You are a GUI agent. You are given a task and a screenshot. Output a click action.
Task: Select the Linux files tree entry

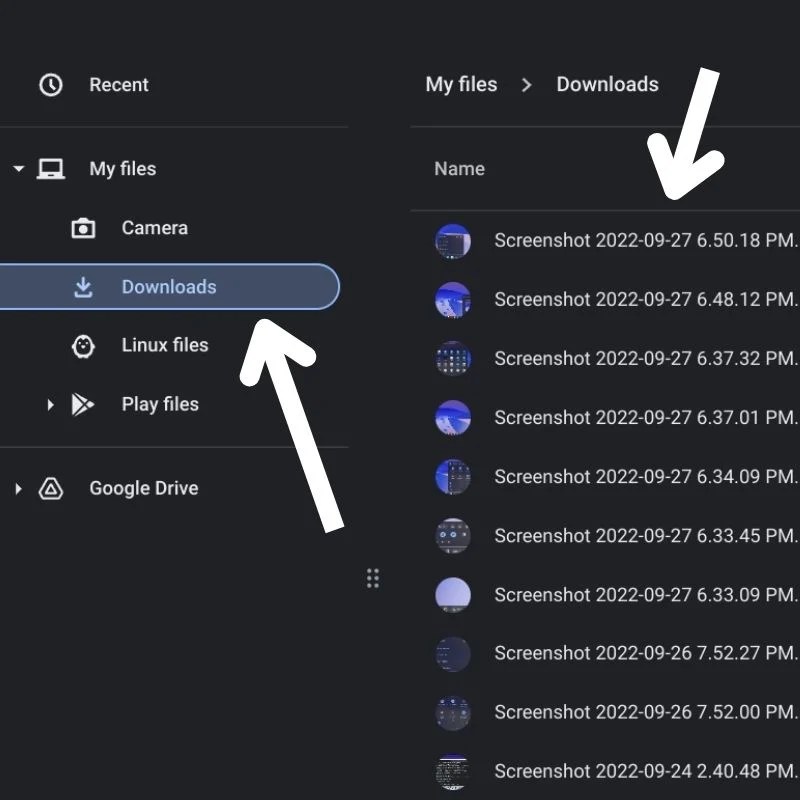pos(164,345)
